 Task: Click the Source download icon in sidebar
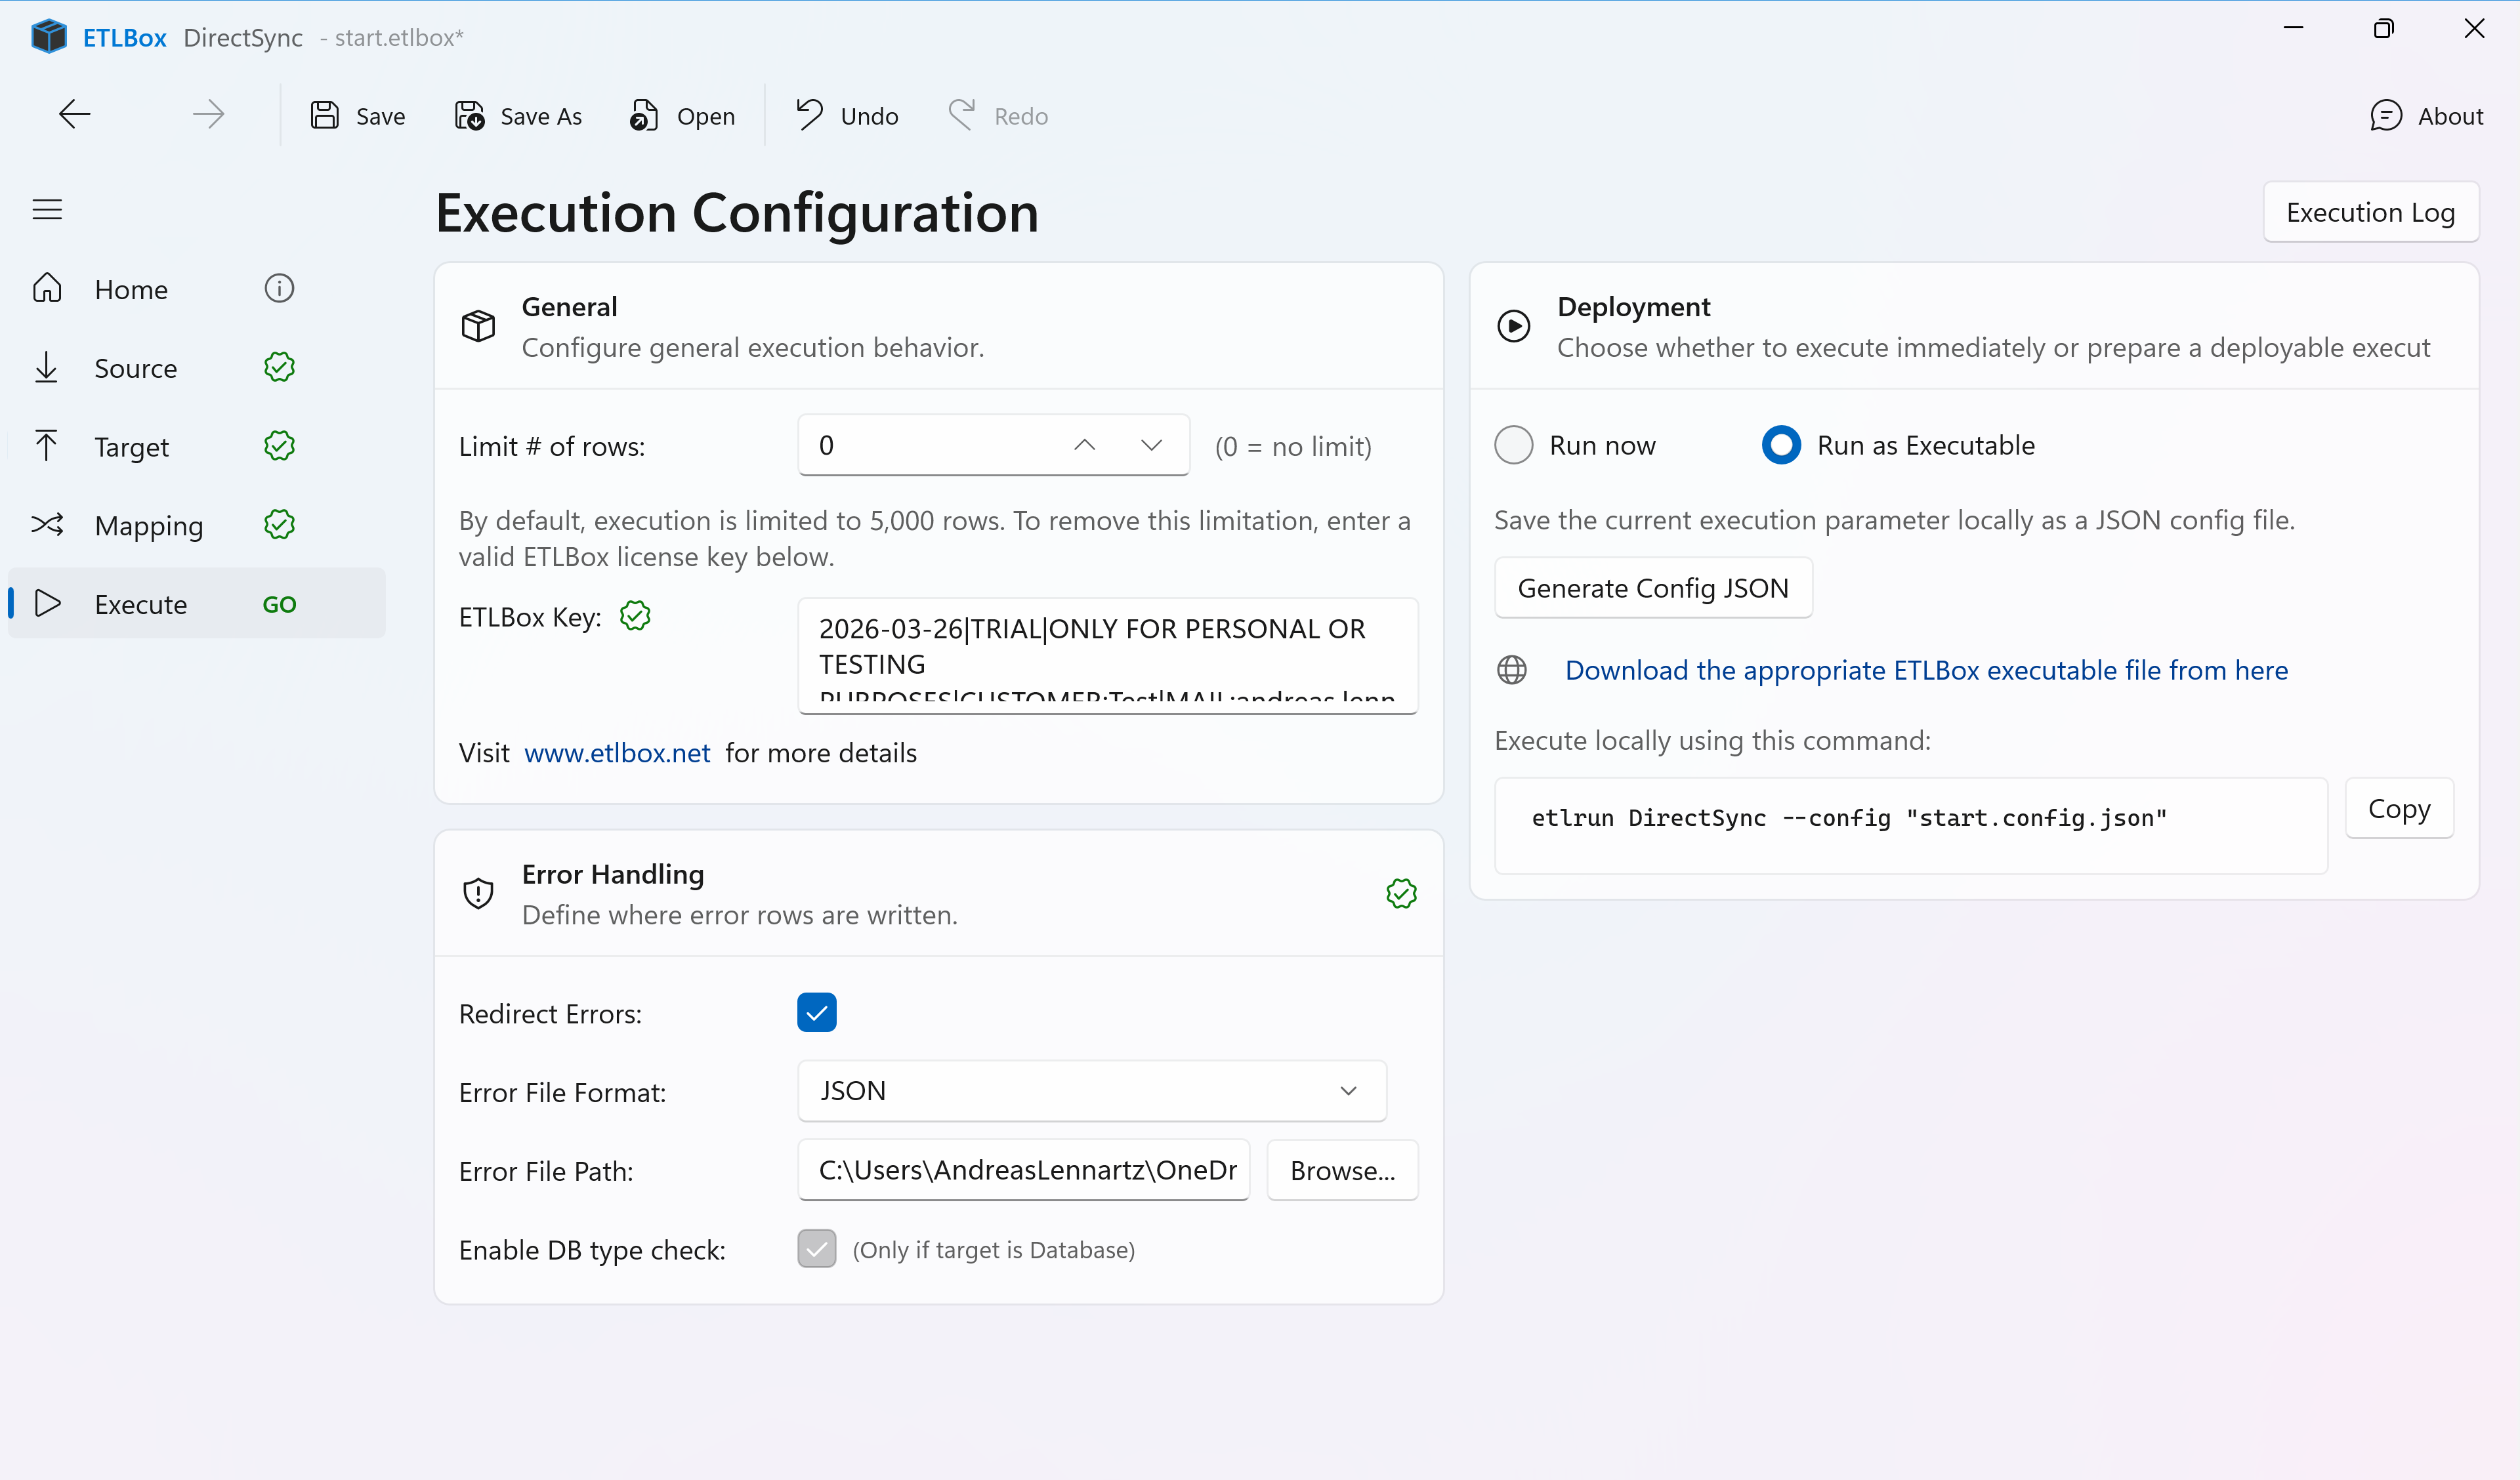click(x=46, y=367)
